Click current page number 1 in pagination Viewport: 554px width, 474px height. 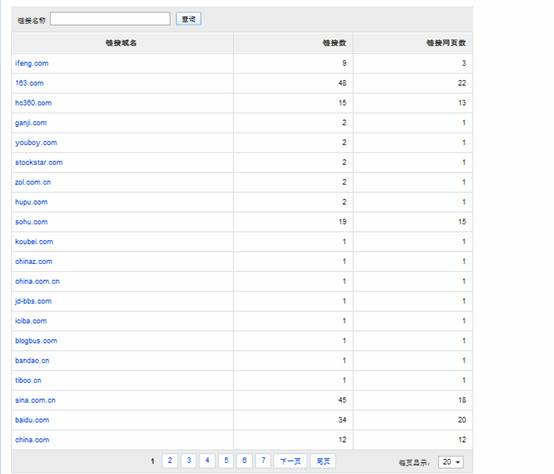pyautogui.click(x=153, y=461)
